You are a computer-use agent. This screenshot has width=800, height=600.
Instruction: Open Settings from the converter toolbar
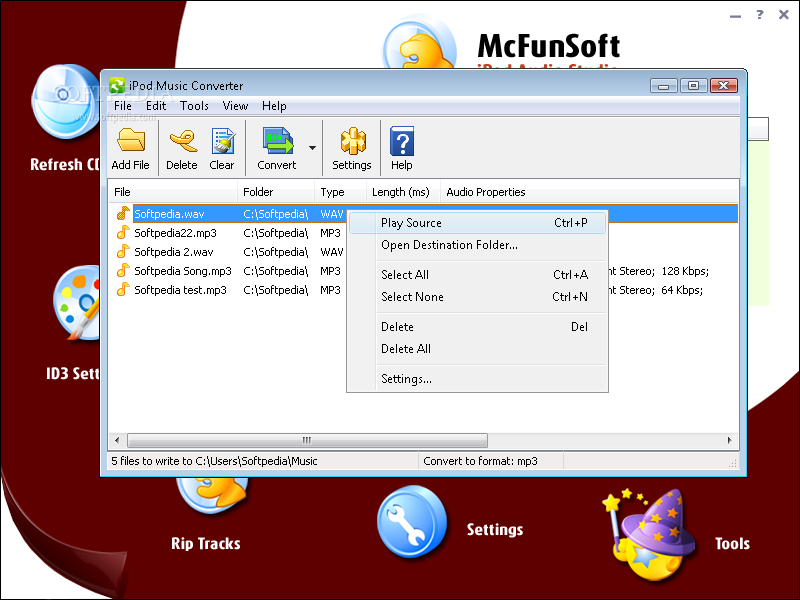click(353, 140)
